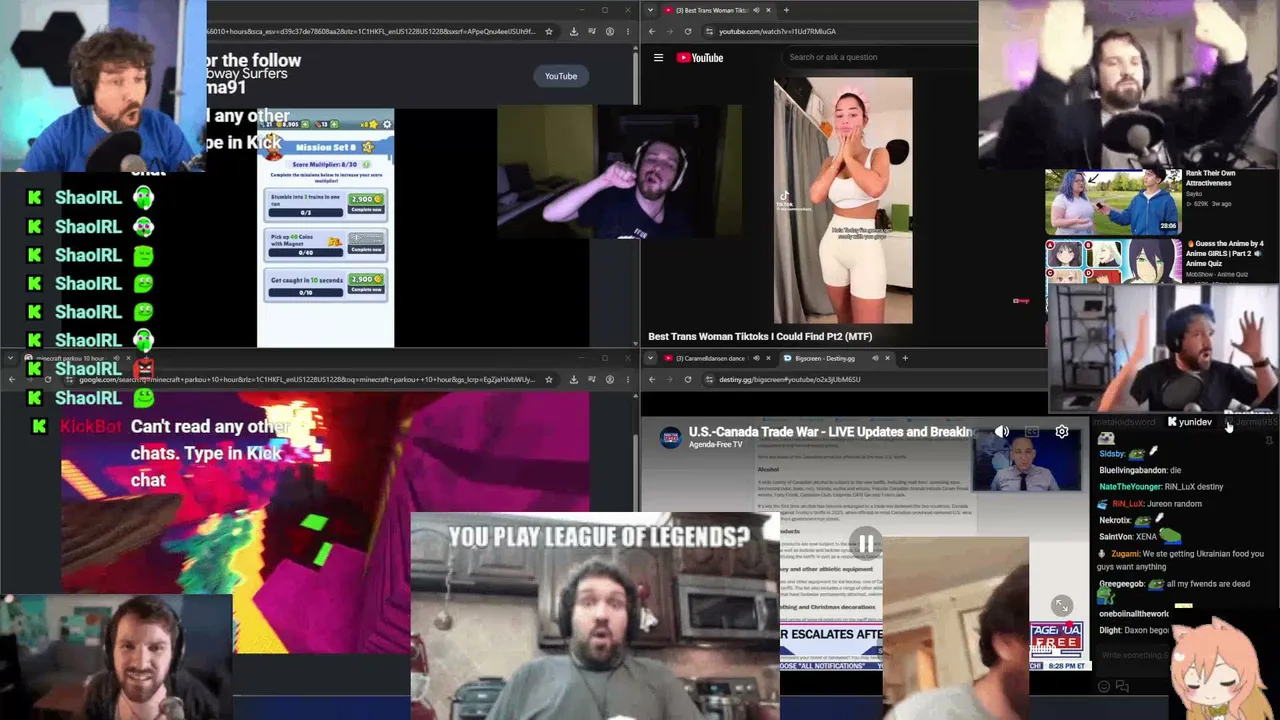The image size is (1280, 720).
Task: Open the chat bubbles icon below chat input
Action: [1122, 687]
